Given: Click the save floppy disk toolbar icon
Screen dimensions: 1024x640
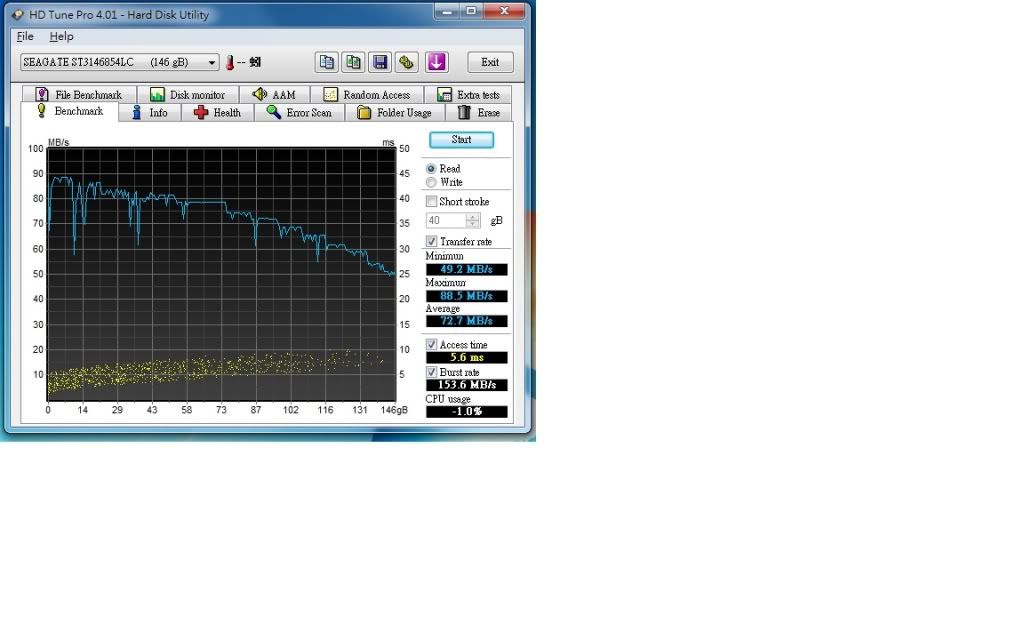Looking at the screenshot, I should point(380,62).
